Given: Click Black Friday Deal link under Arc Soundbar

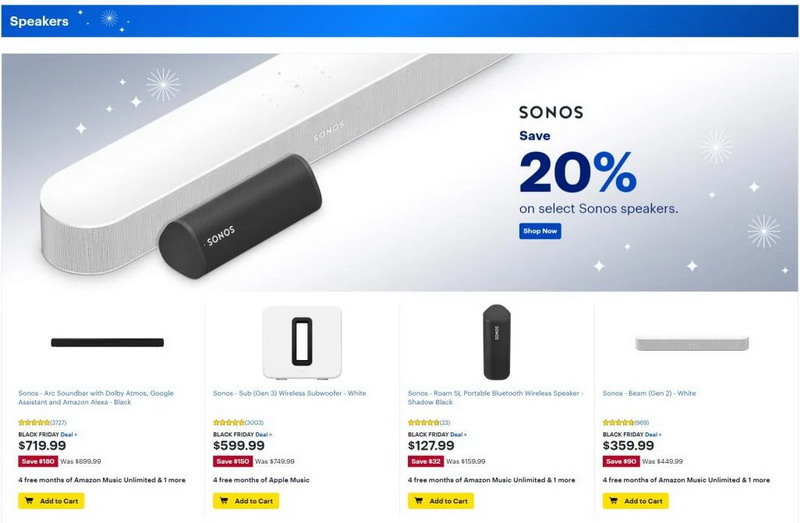Looking at the screenshot, I should [x=68, y=434].
